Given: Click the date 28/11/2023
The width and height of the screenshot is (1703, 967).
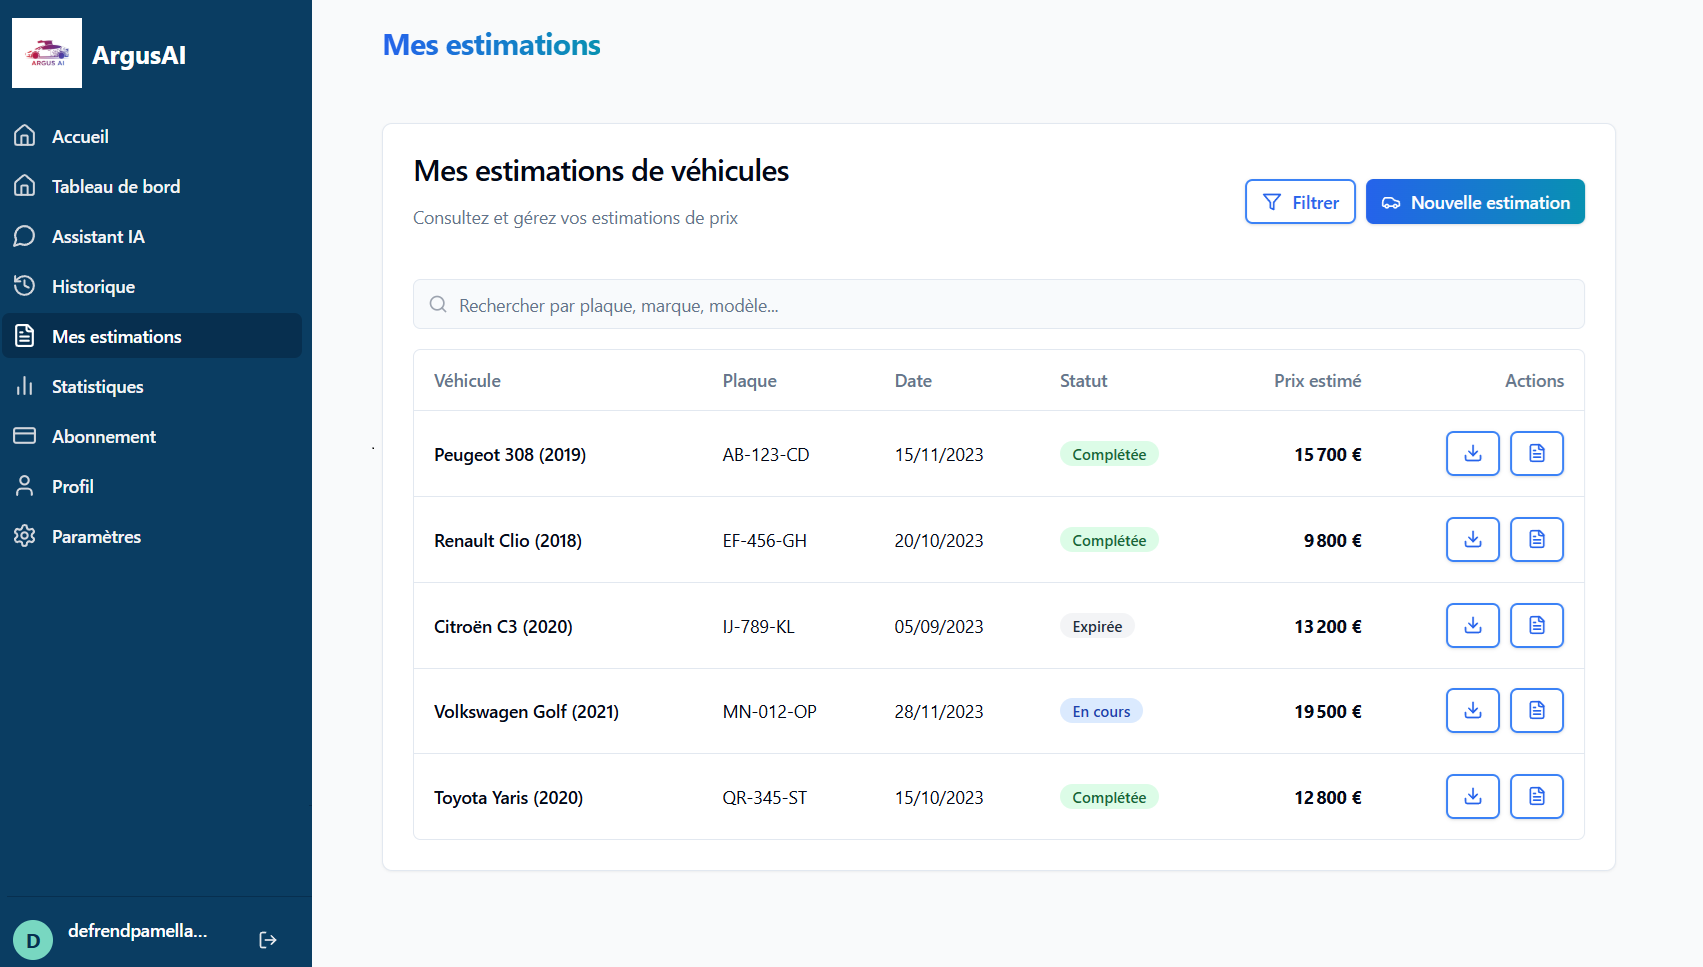Looking at the screenshot, I should [938, 711].
